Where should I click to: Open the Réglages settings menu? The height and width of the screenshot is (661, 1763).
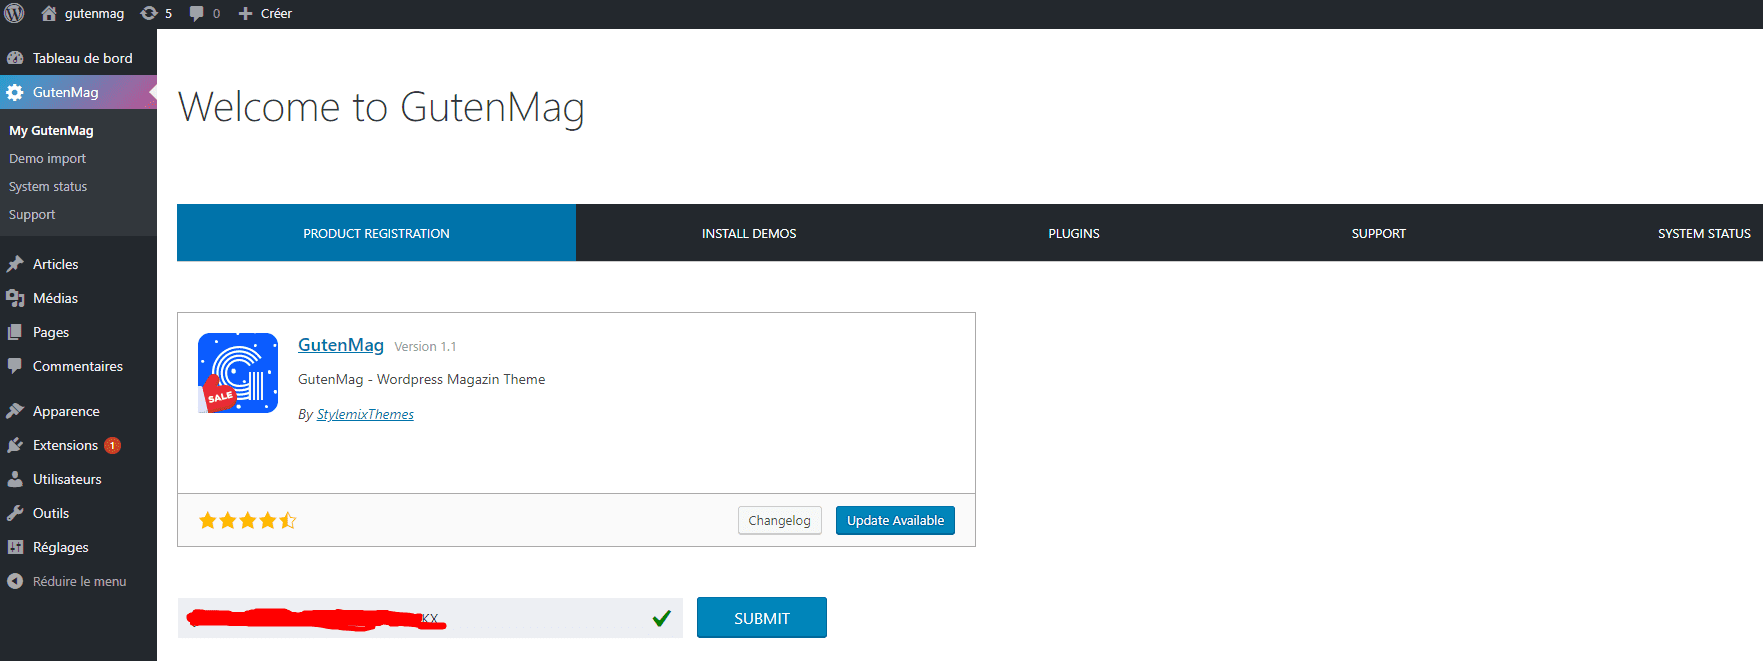pyautogui.click(x=60, y=547)
